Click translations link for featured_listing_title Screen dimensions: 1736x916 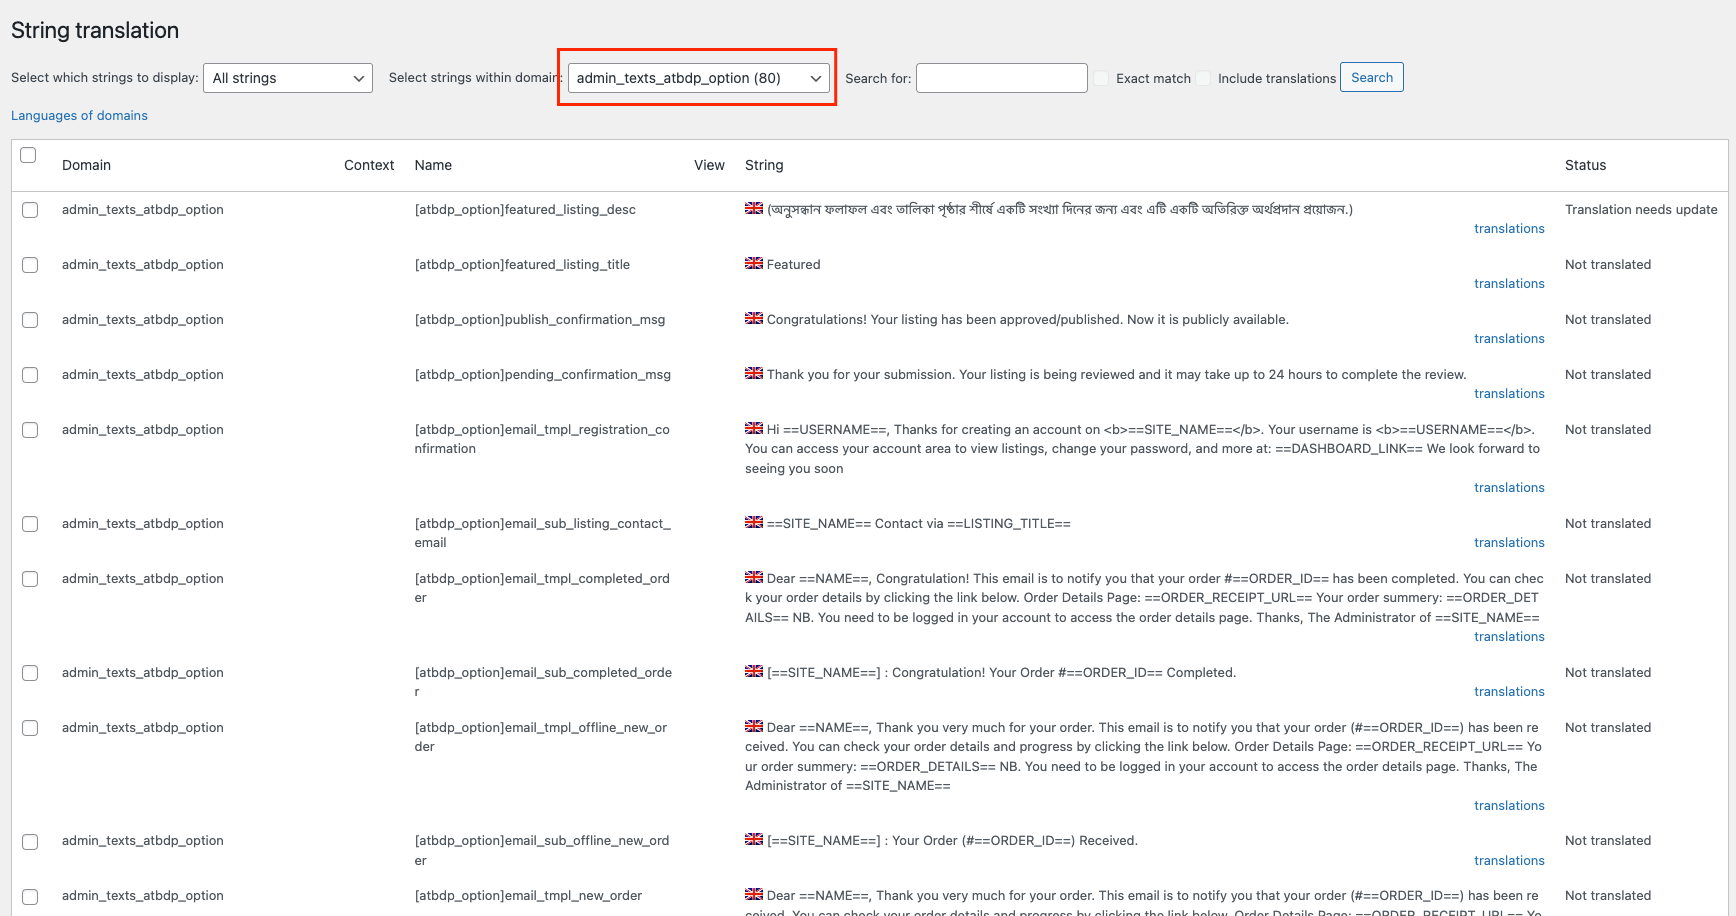[1509, 283]
